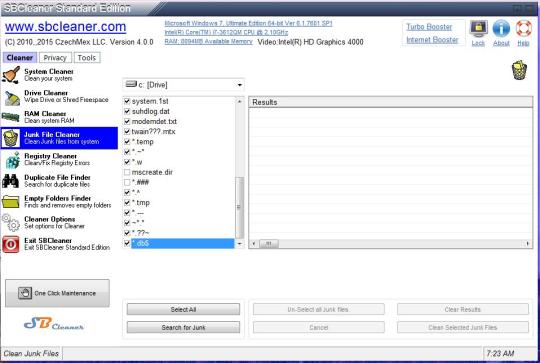Click the red Exit SBCleaner power icon

pyautogui.click(x=11, y=244)
